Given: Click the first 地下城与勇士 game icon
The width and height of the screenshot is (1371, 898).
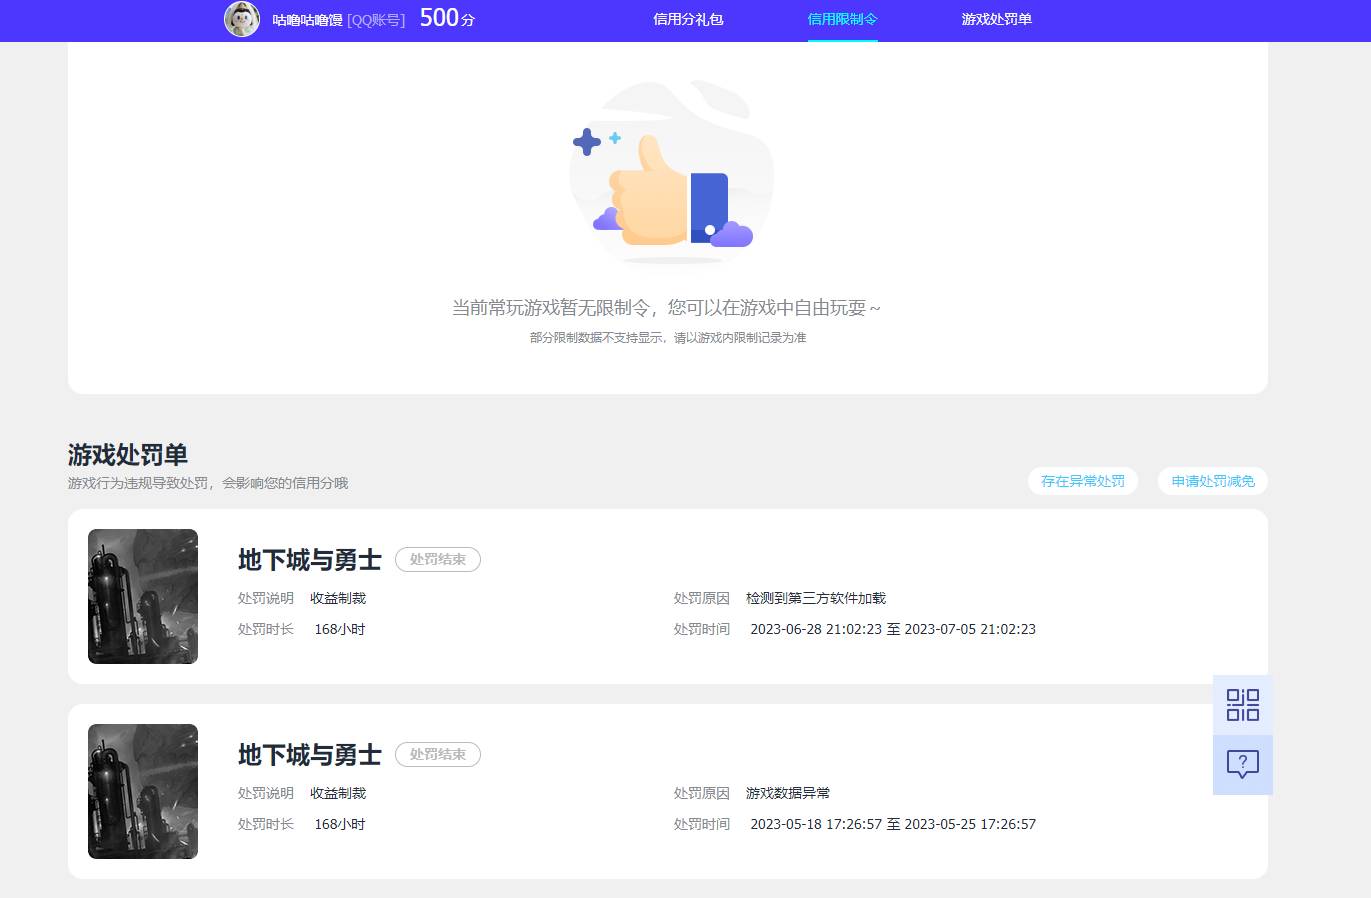Looking at the screenshot, I should click(142, 596).
